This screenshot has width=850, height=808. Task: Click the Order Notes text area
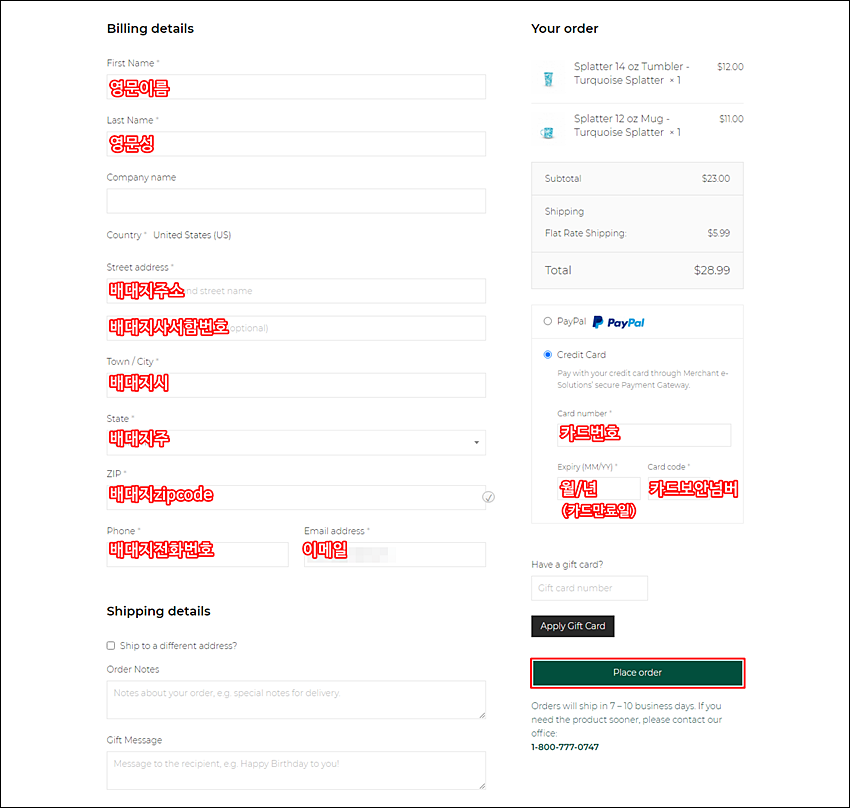(296, 700)
